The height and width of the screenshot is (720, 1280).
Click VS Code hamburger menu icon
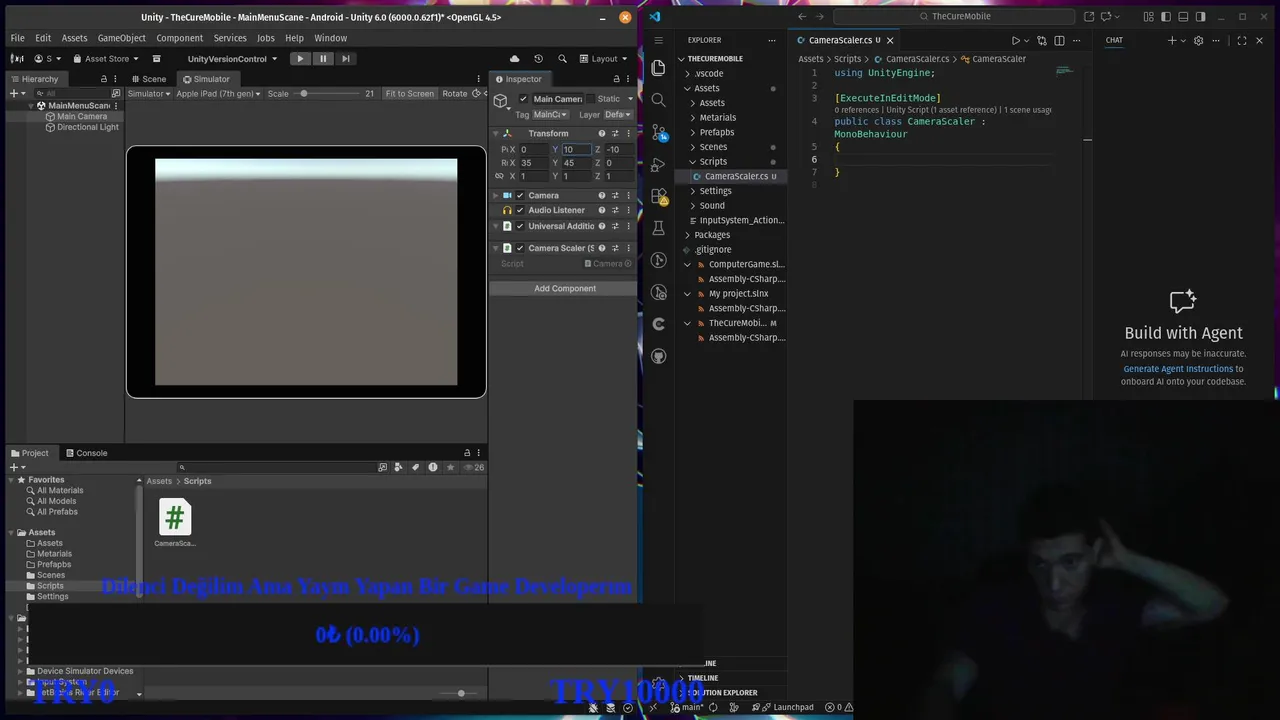[658, 40]
